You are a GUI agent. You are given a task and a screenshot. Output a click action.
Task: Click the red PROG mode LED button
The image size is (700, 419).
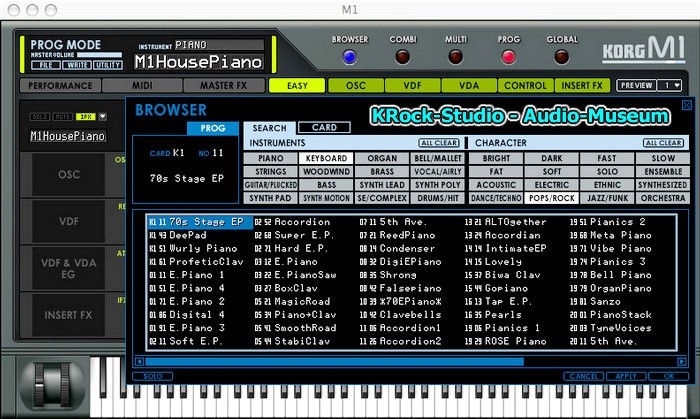(508, 57)
